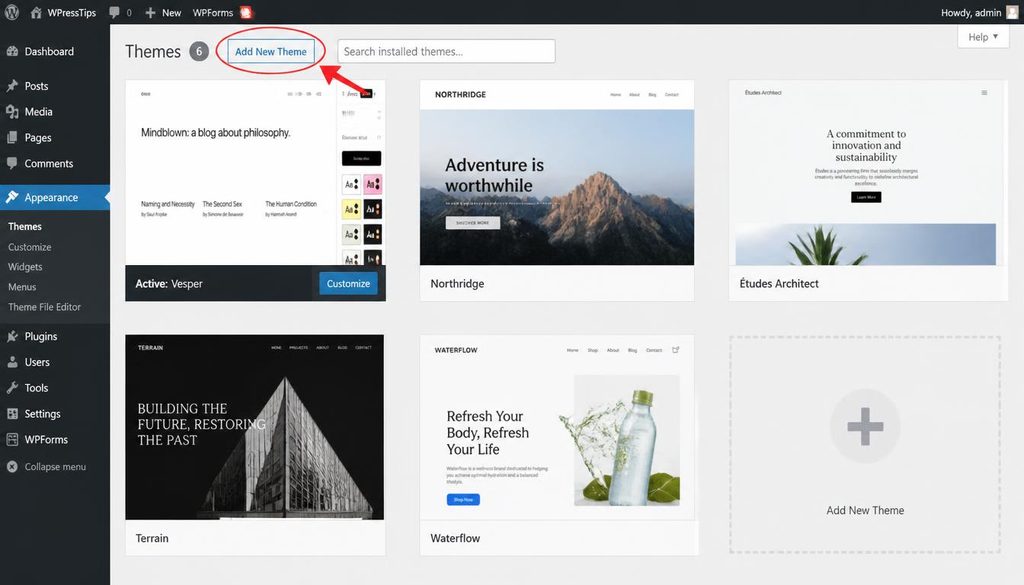Open the WordPress logo menu
This screenshot has height=585, width=1024.
(x=12, y=12)
